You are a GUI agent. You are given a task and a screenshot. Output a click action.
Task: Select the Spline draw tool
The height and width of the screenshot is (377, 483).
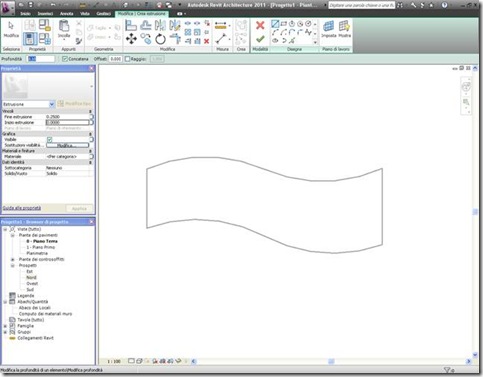point(309,32)
